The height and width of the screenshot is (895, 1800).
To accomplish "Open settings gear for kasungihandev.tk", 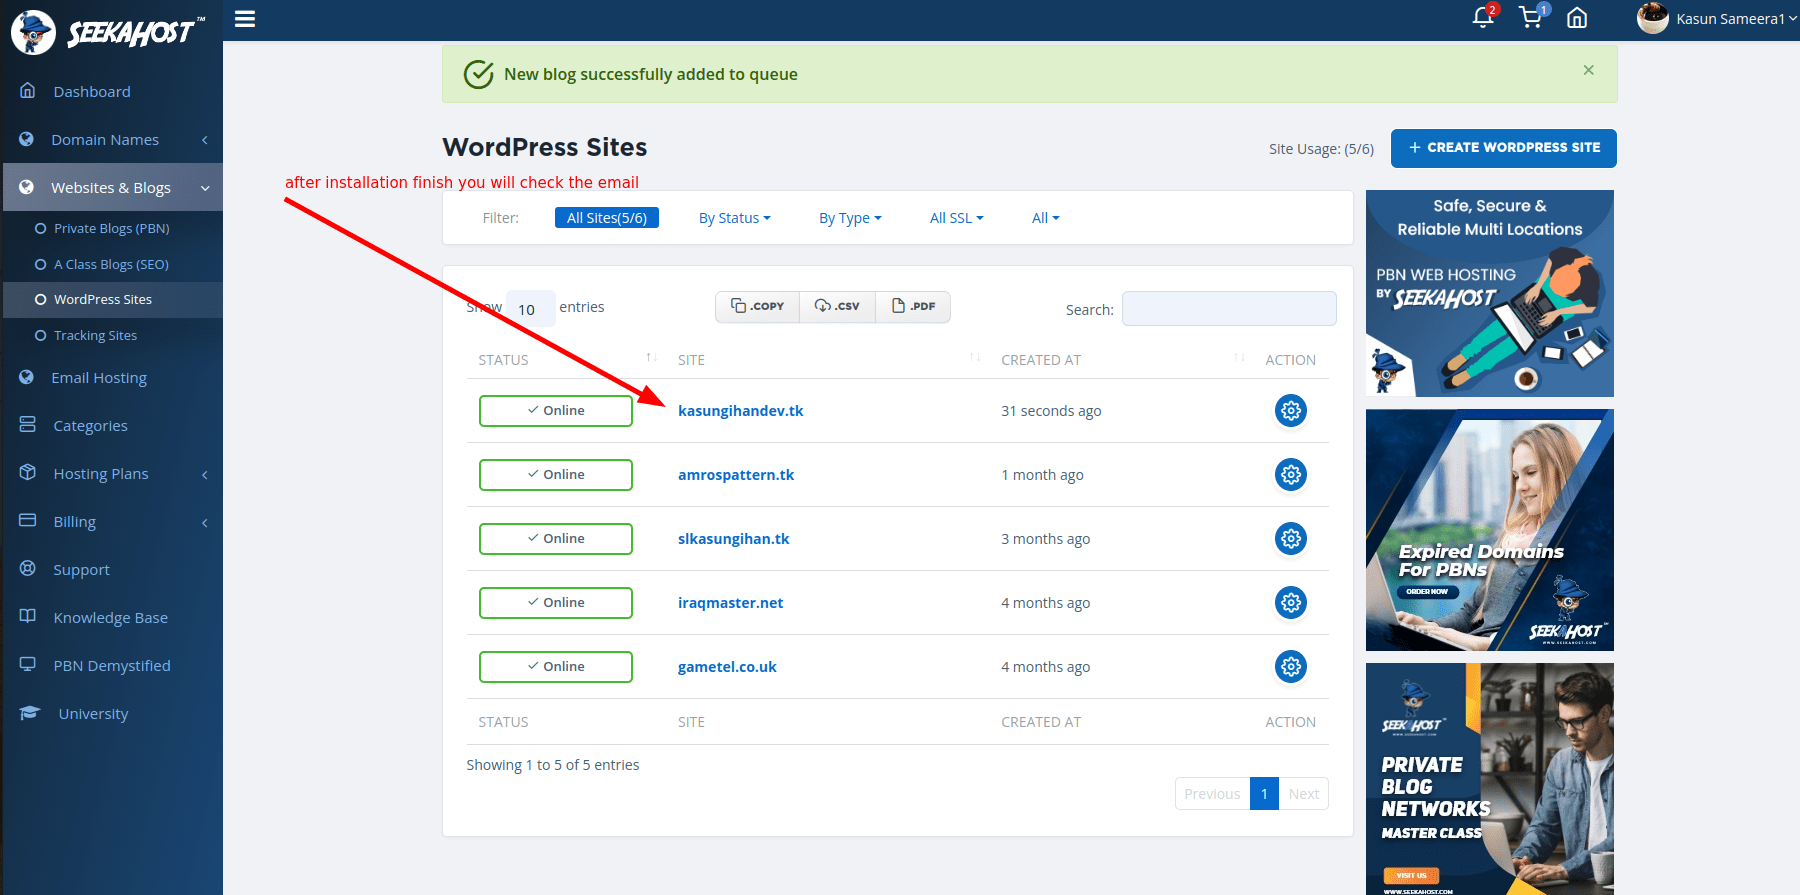I will [1291, 411].
